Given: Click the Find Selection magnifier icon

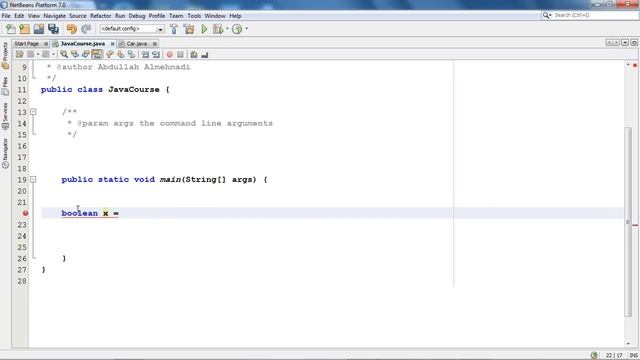Looking at the screenshot, I should click(x=64, y=54).
